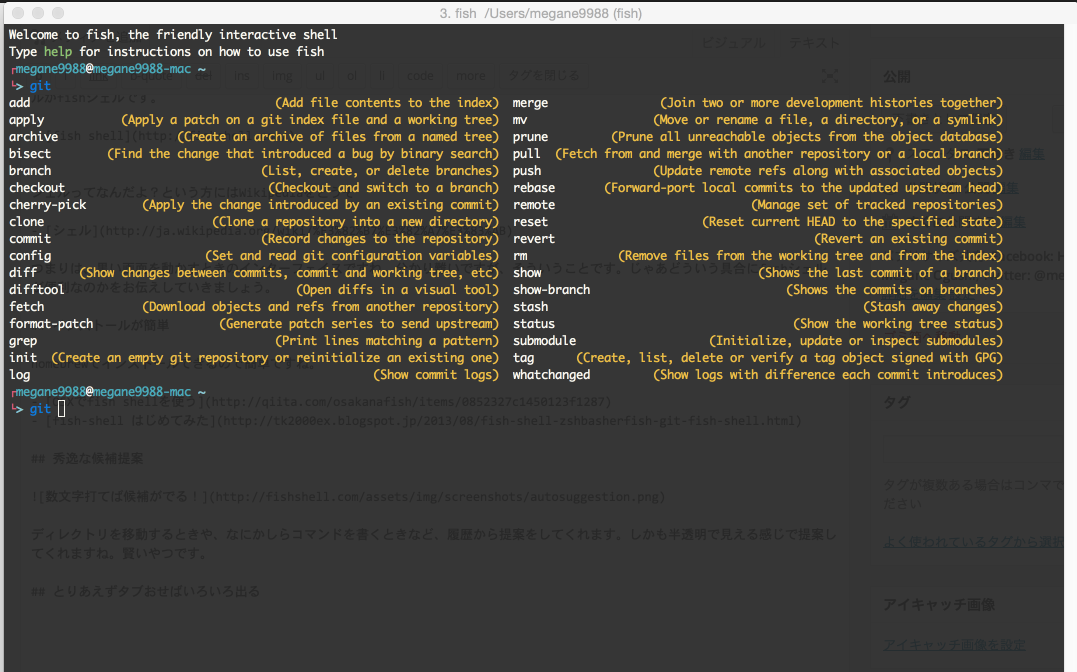1077x672 pixels.
Task: Select the 'difftool' git completion
Action: pyautogui.click(x=36, y=290)
